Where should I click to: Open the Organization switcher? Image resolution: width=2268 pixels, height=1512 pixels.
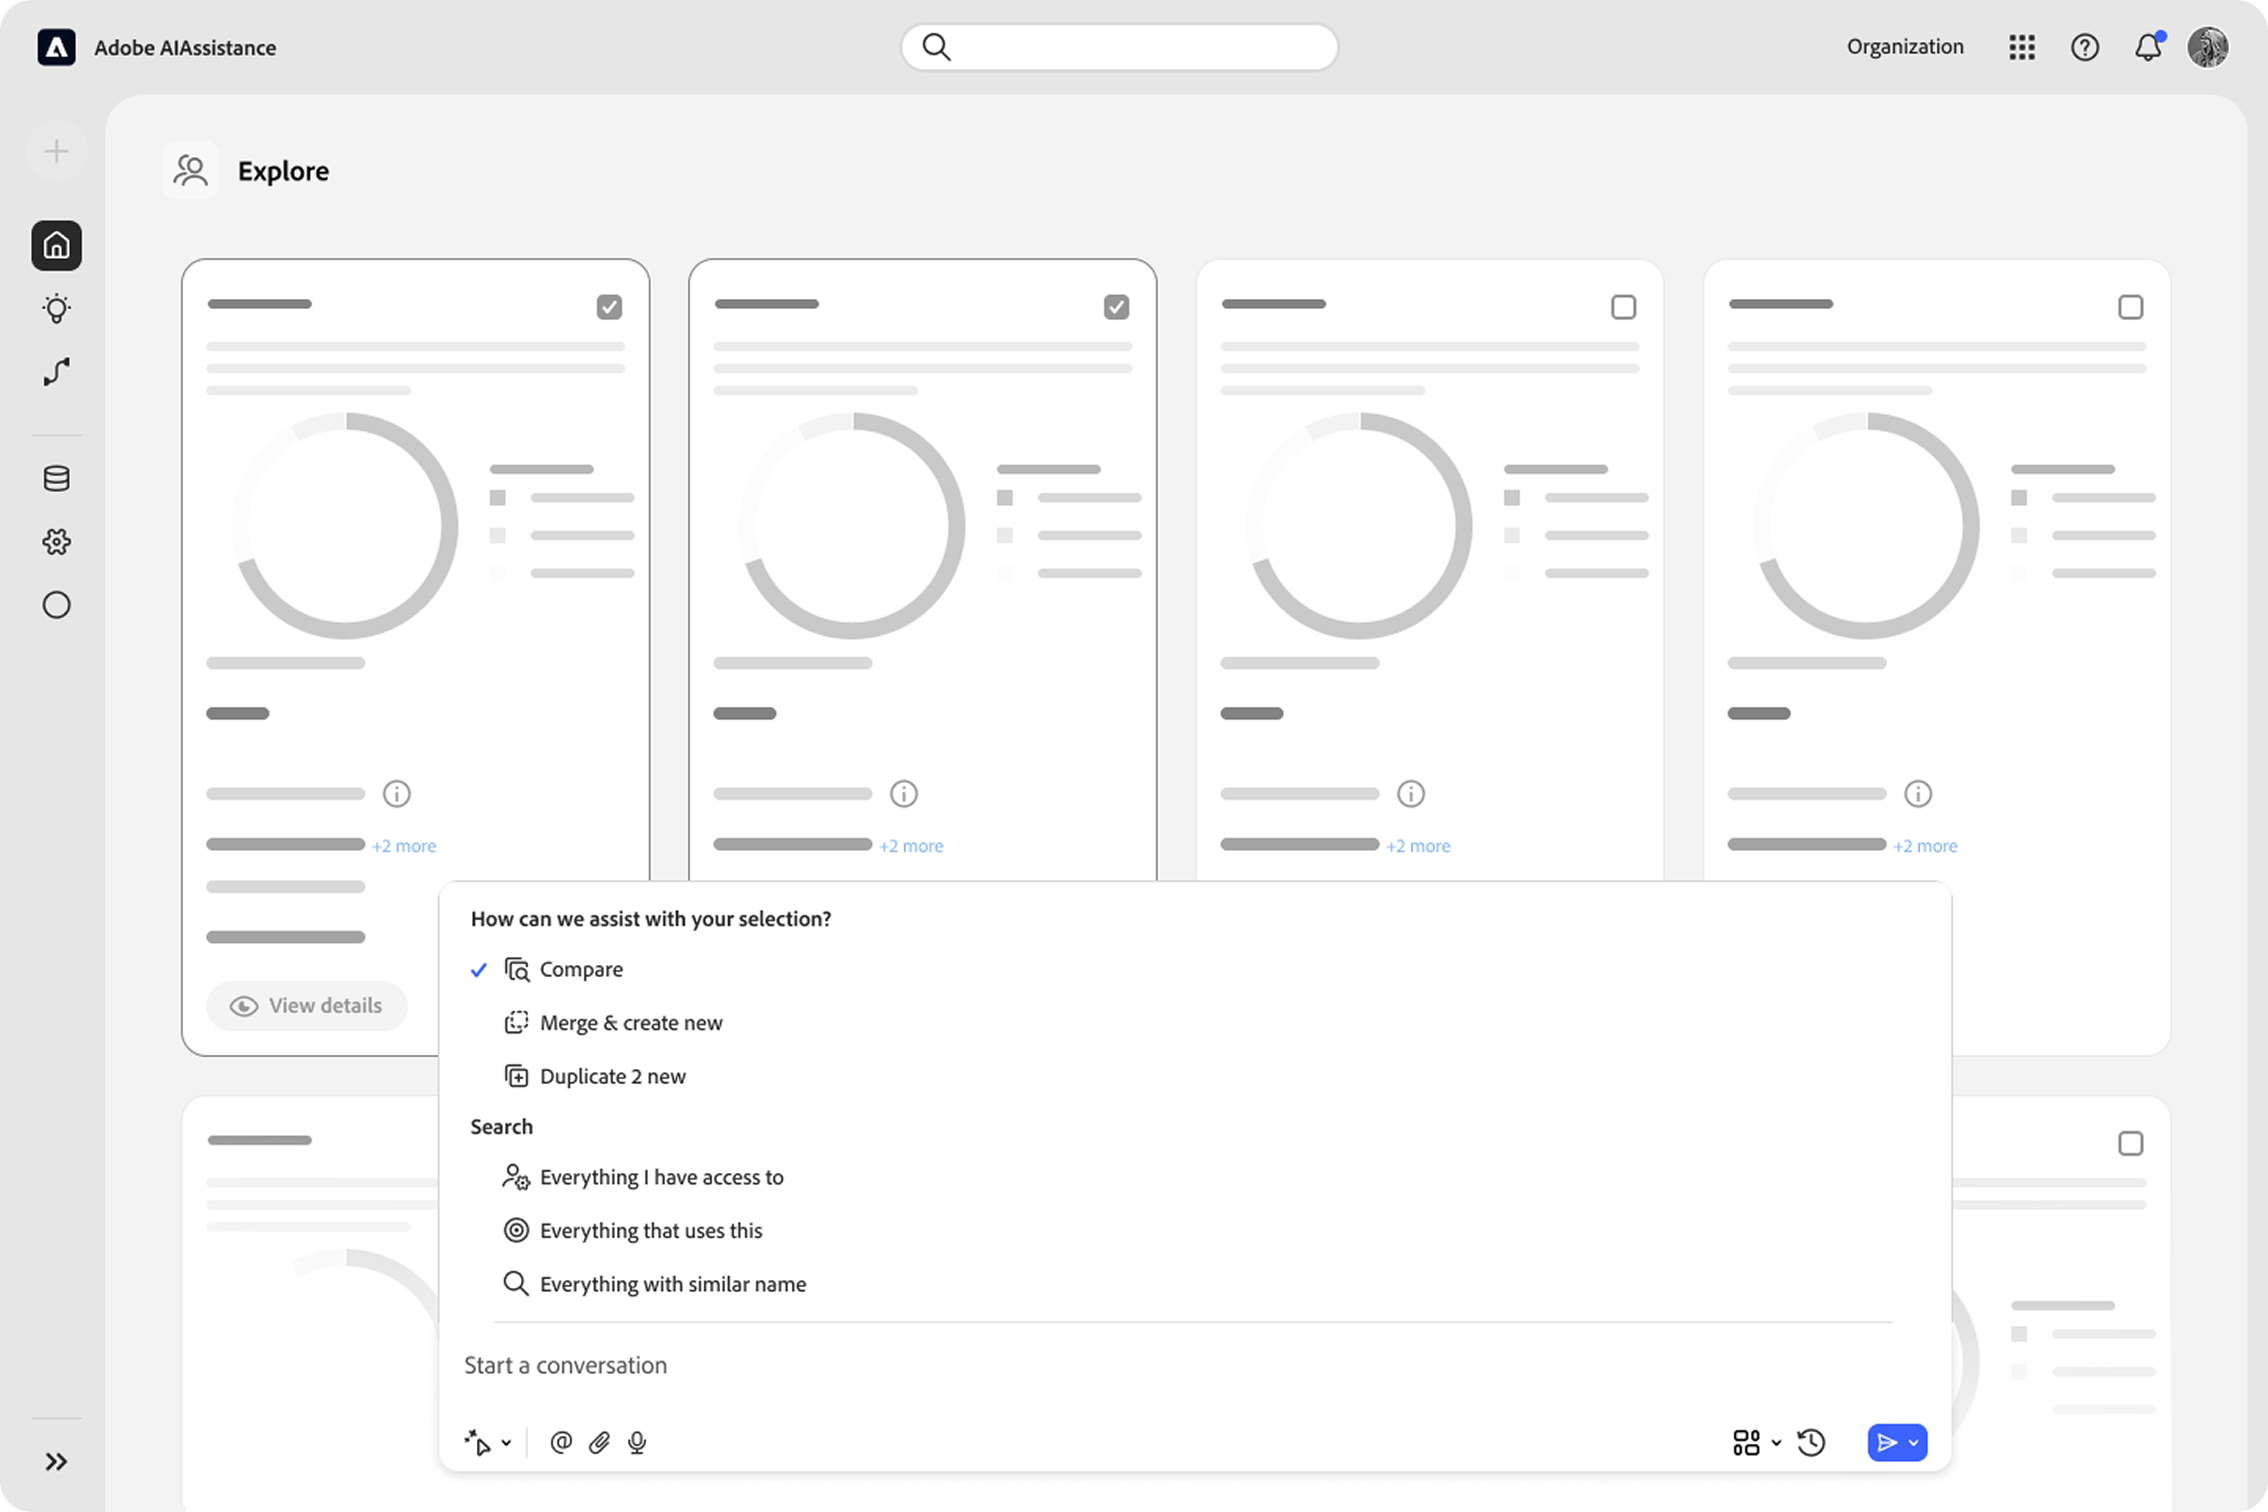(1905, 47)
